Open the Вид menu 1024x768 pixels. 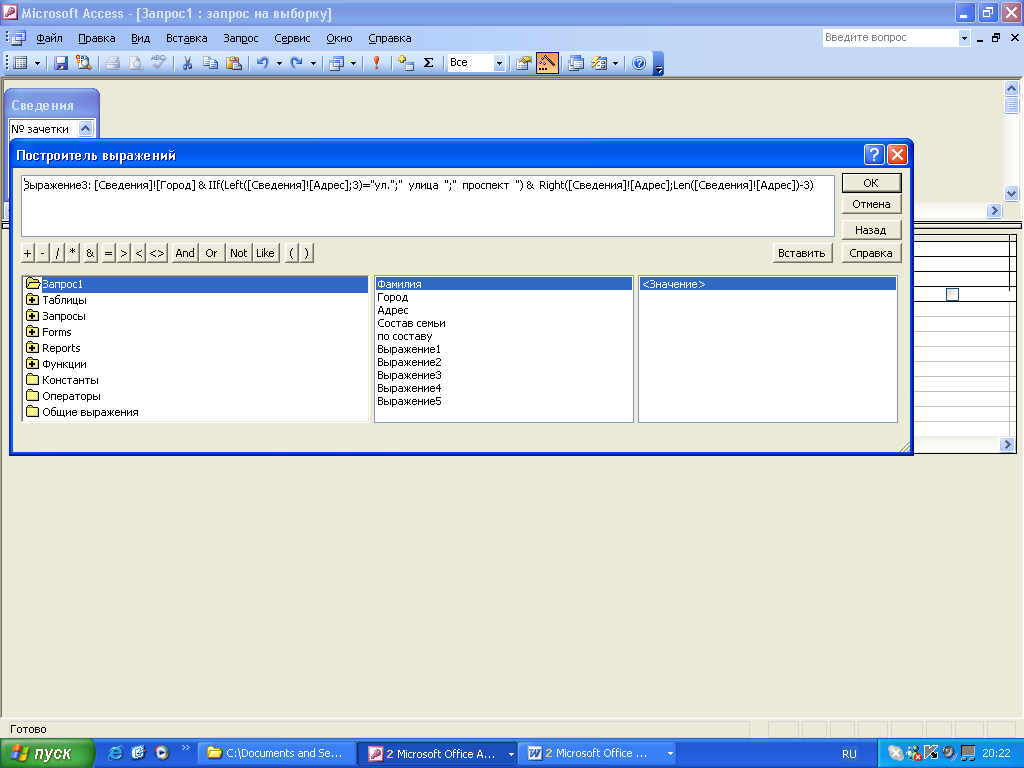click(140, 38)
